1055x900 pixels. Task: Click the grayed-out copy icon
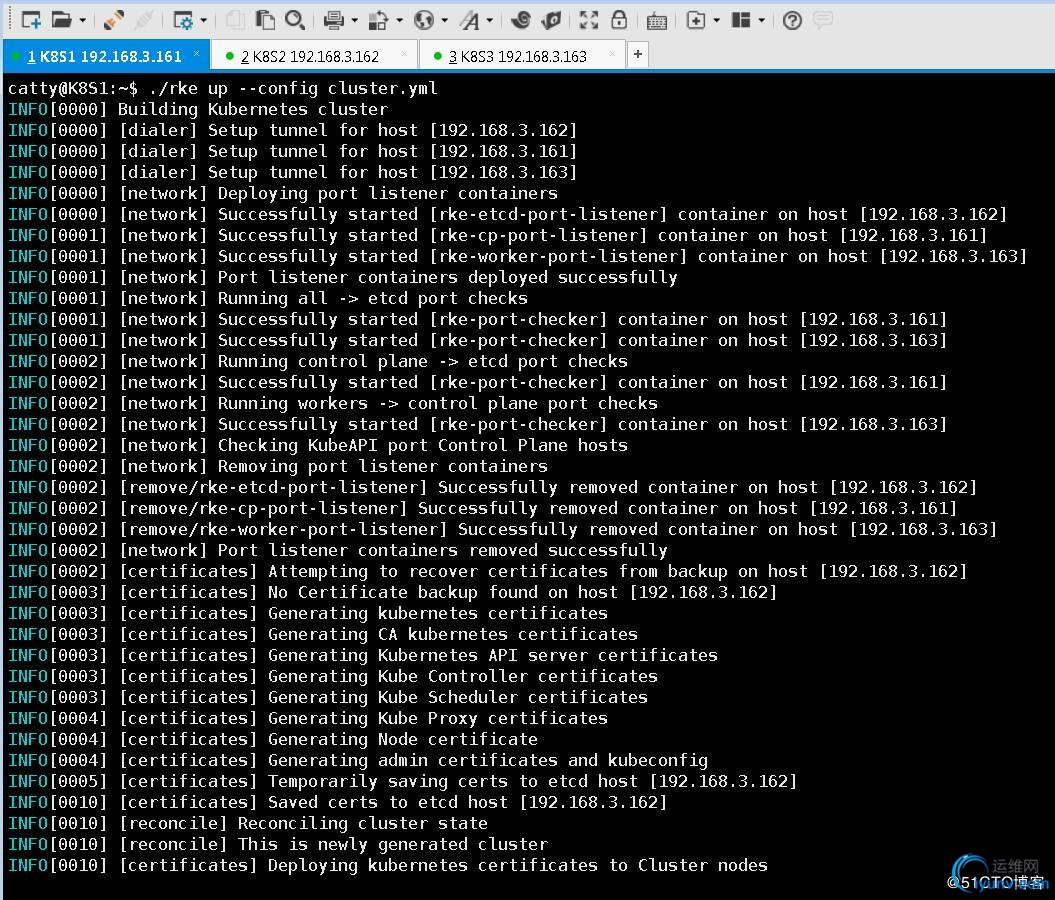235,20
